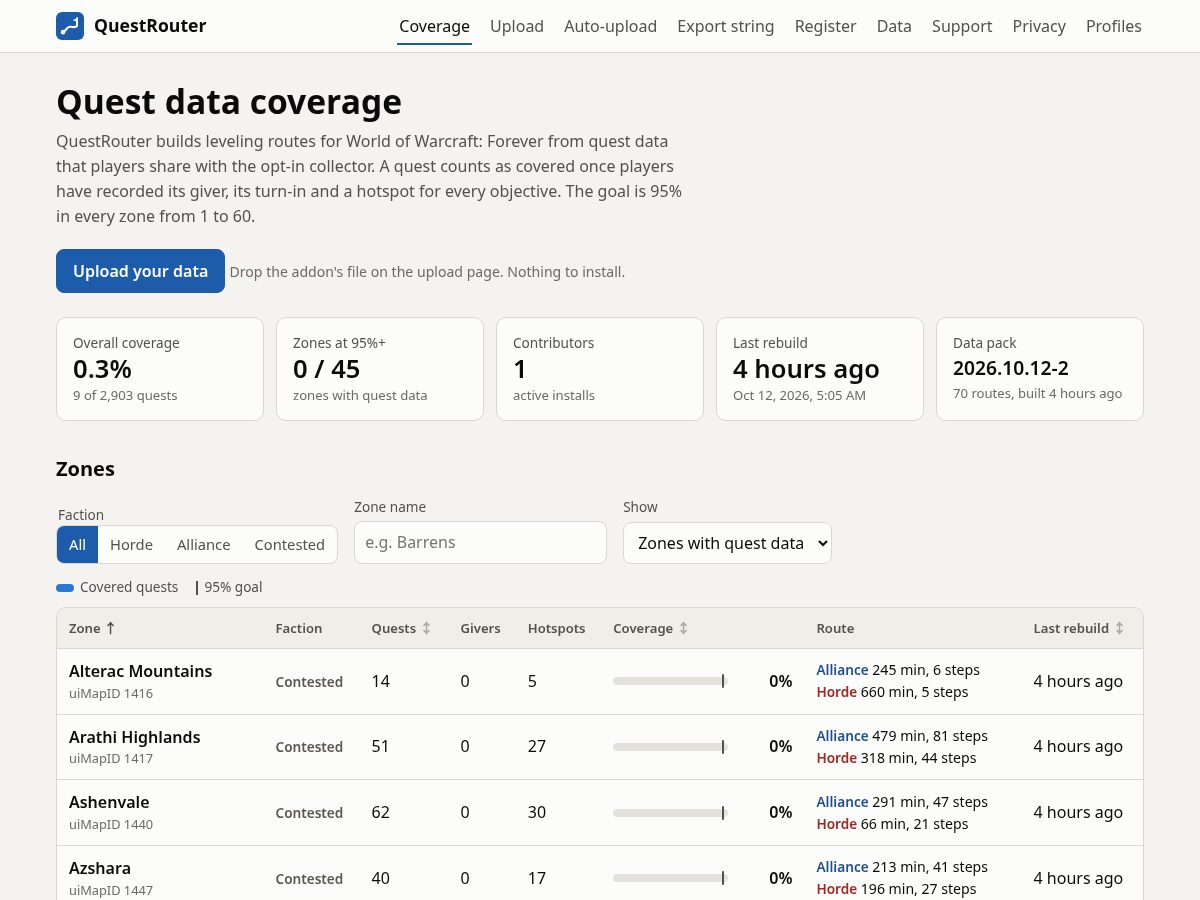Click Horde 66 min, 21 steps route
Image resolution: width=1200 pixels, height=900 pixels.
(x=892, y=824)
